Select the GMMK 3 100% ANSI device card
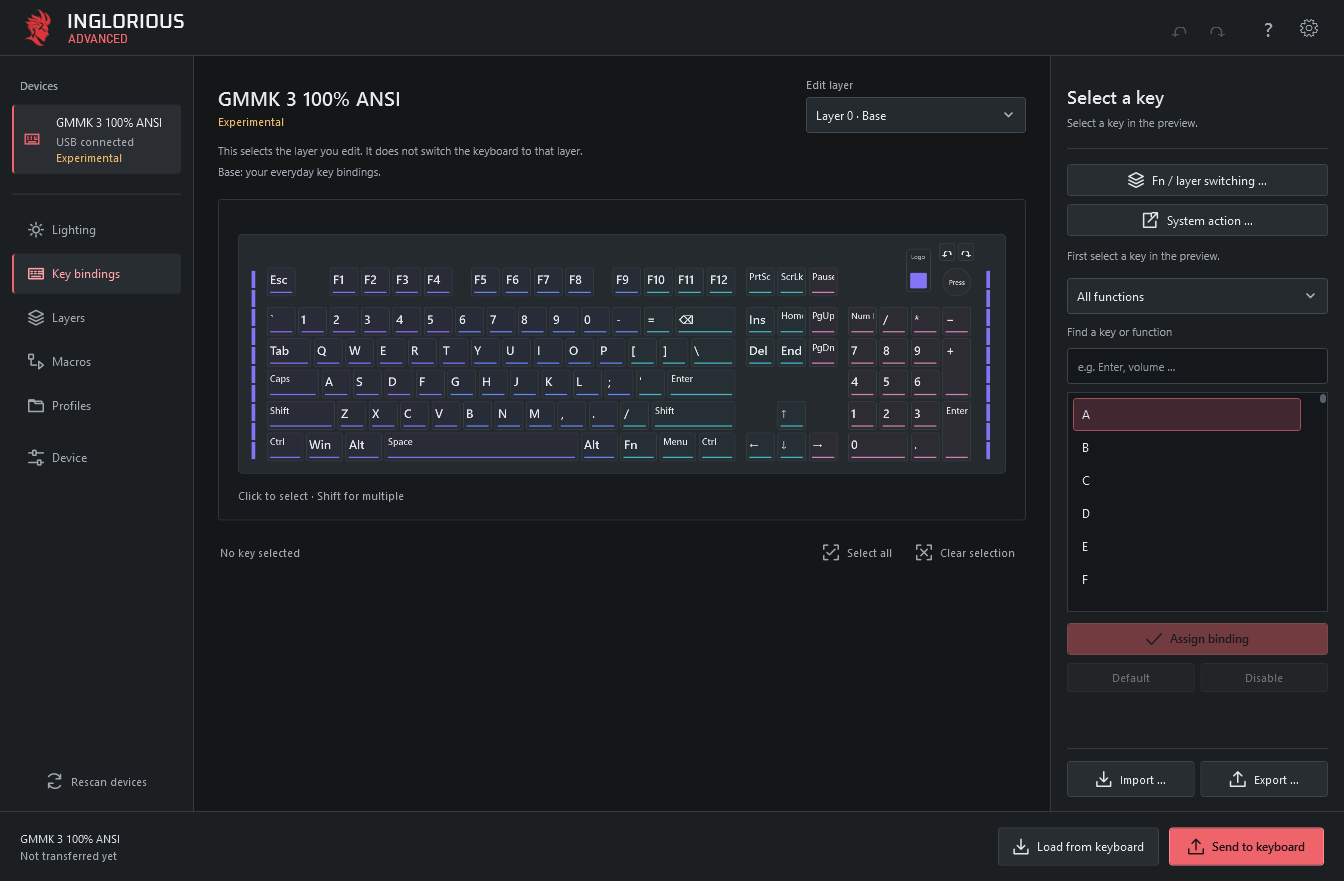This screenshot has height=881, width=1344. pos(97,139)
